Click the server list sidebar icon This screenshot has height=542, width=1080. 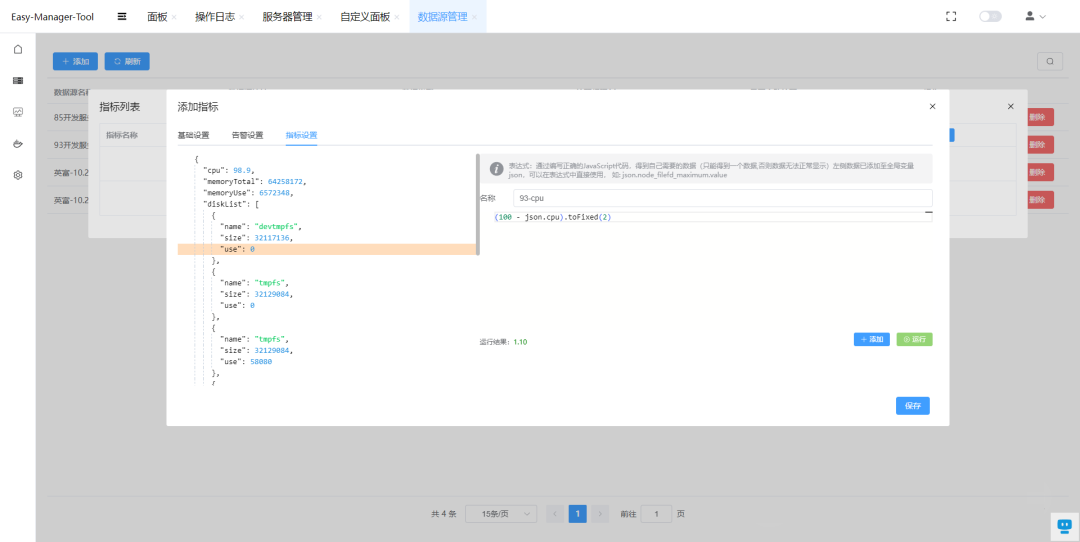(x=18, y=80)
